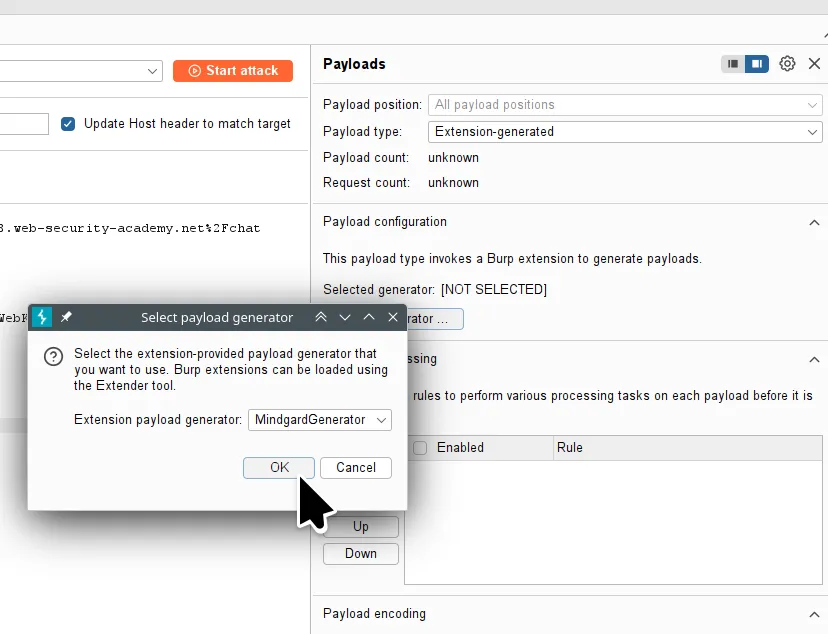Close the Select payload generator dialog
828x634 pixels.
392,317
